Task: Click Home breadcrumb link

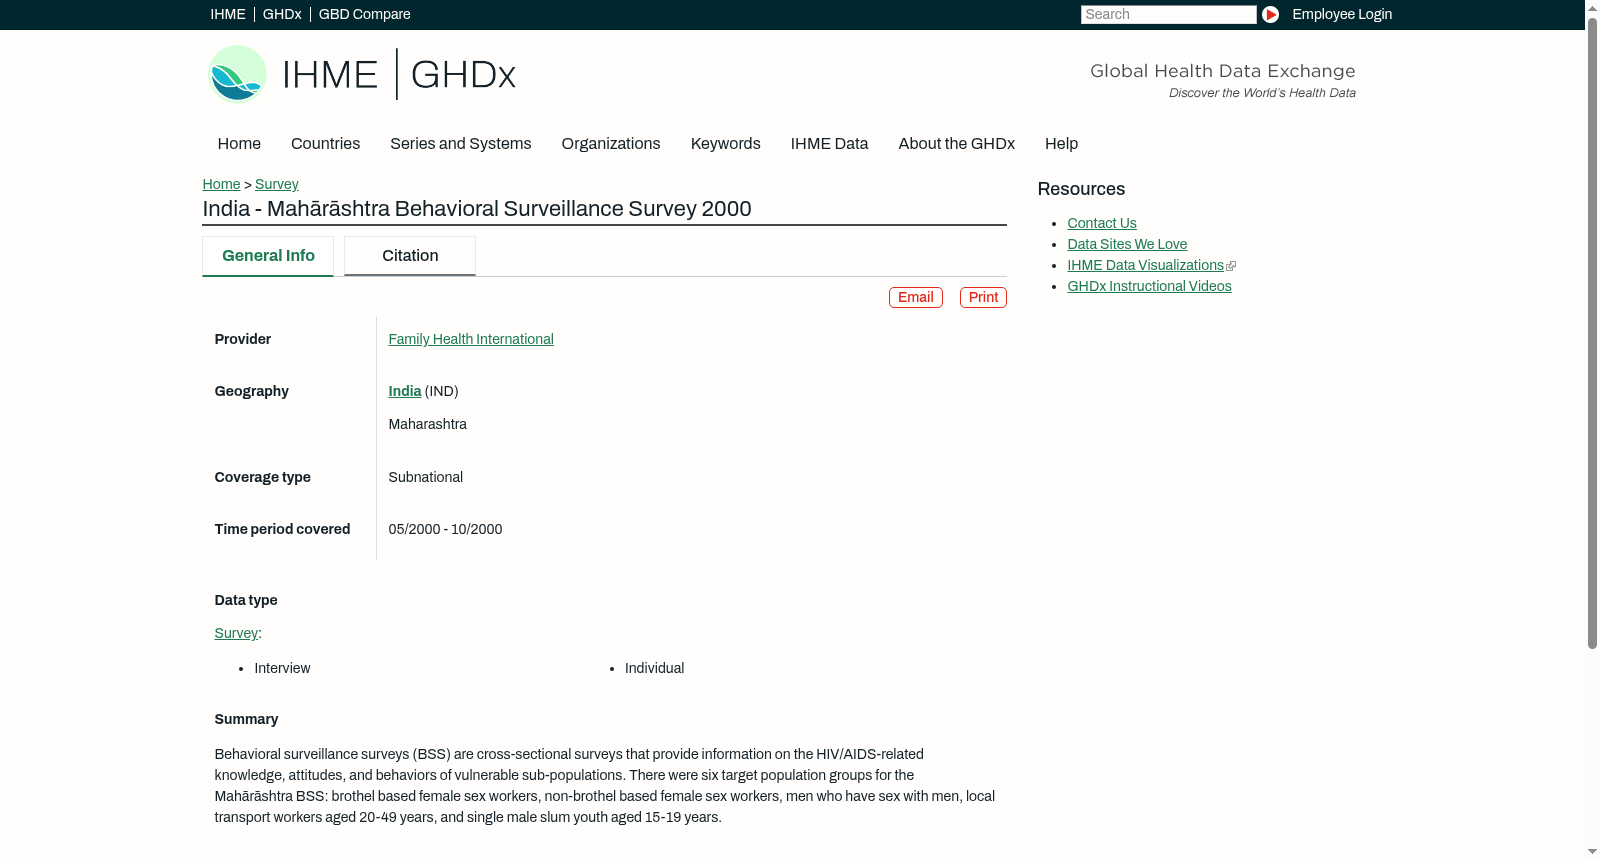Action: tap(221, 184)
